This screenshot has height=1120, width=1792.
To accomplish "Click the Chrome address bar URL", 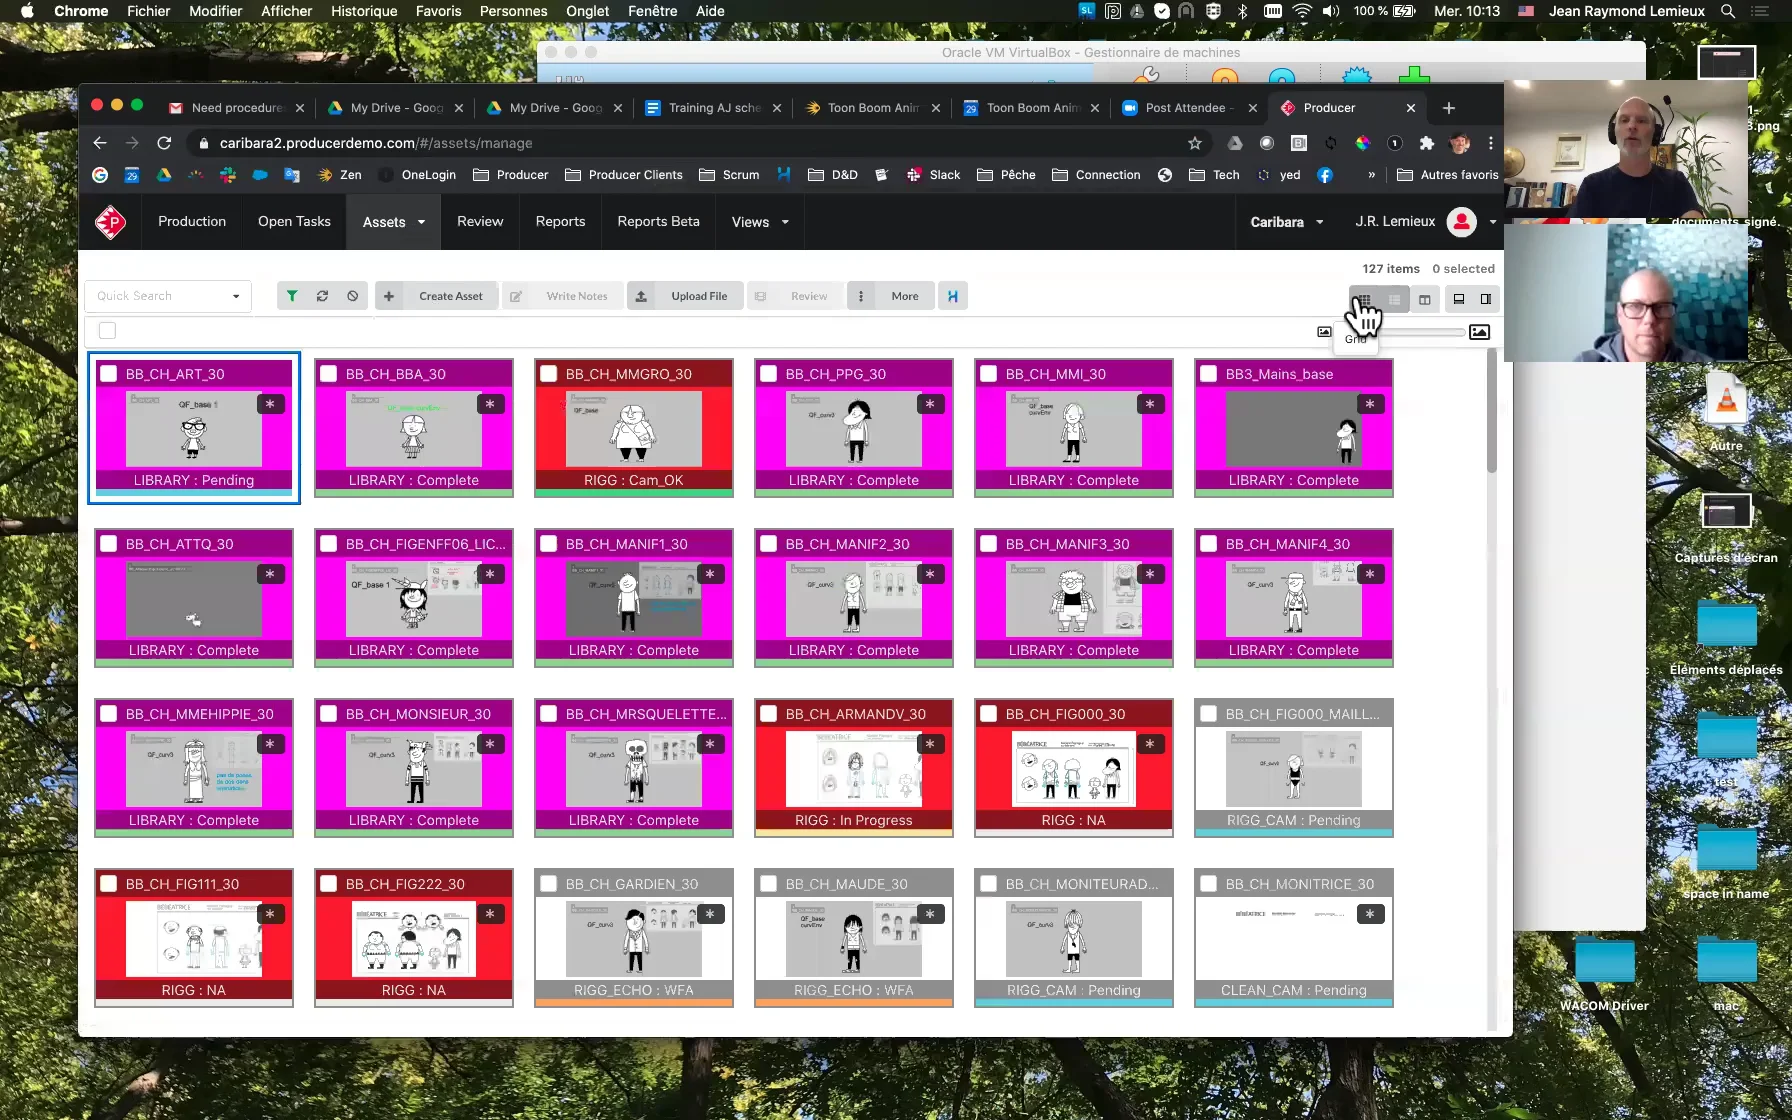I will click(x=376, y=143).
